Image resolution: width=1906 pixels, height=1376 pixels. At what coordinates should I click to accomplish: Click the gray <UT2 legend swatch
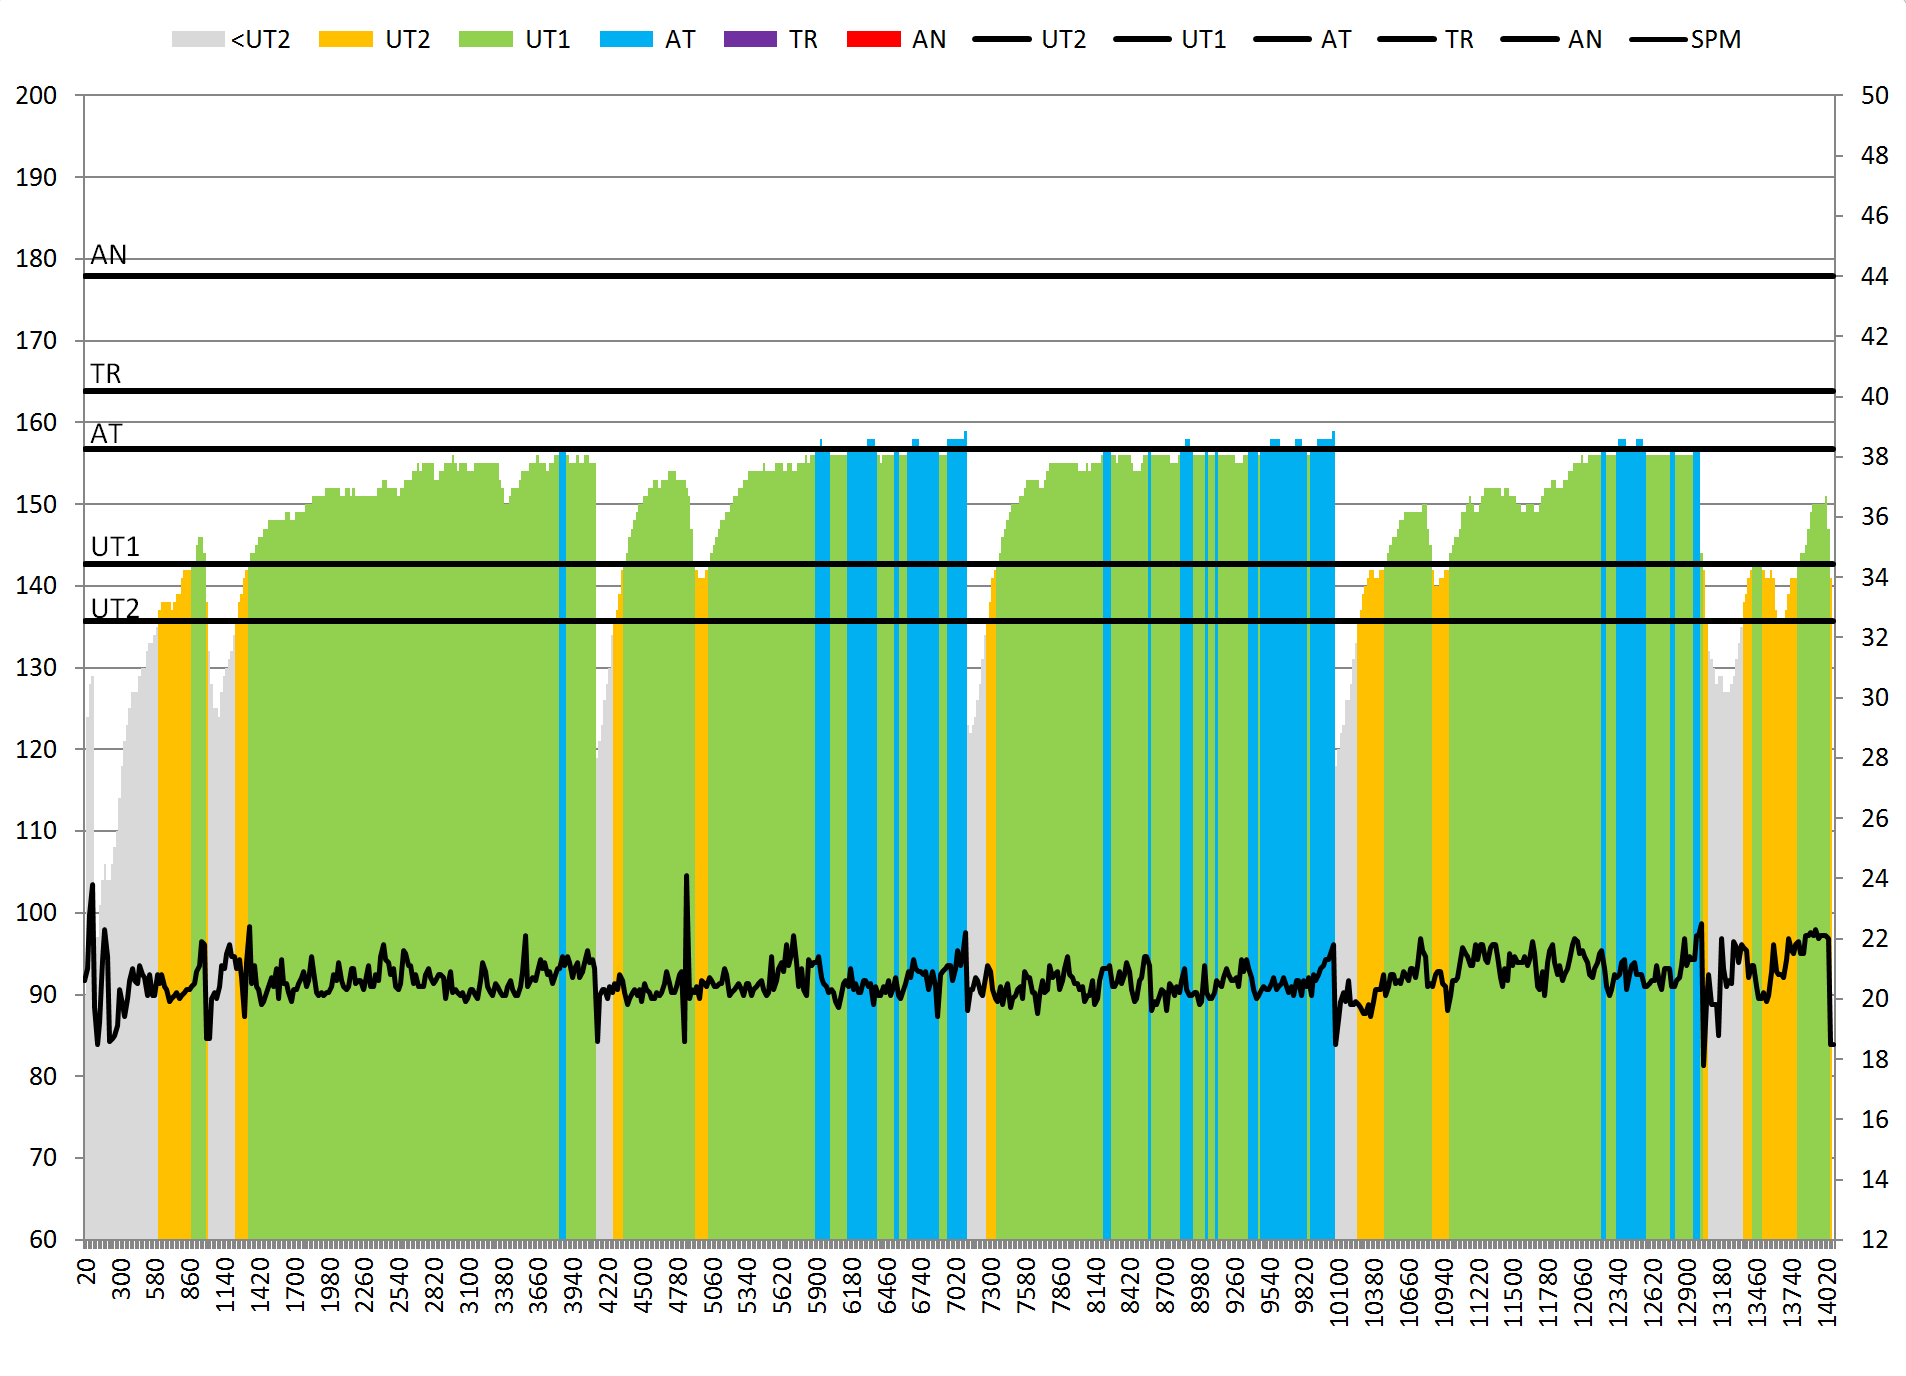197,39
